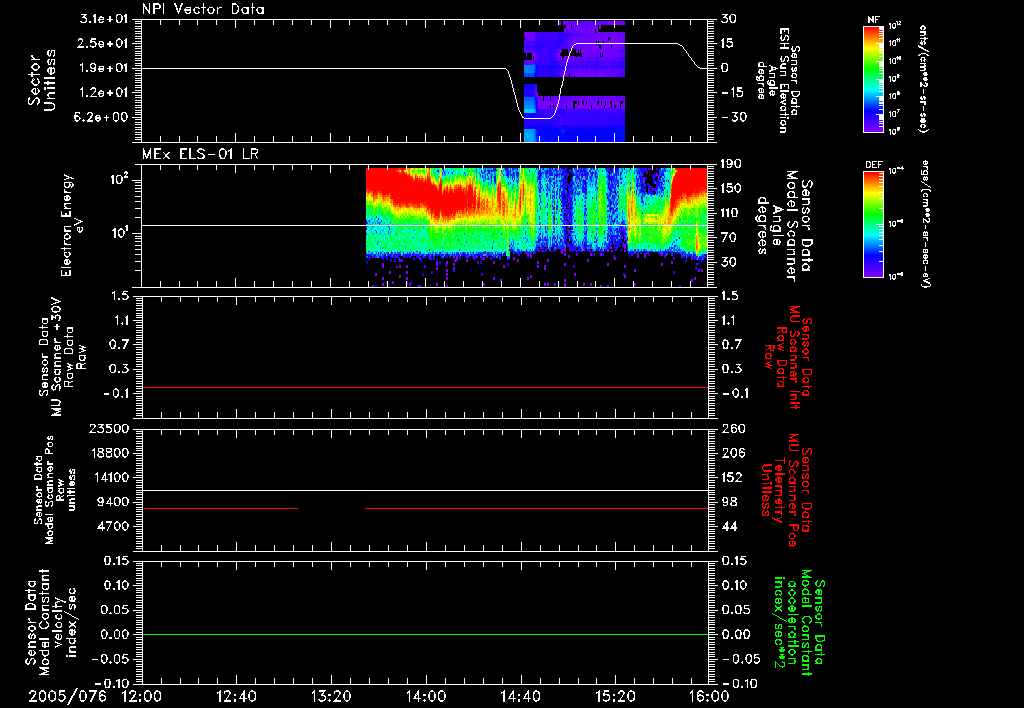
Task: Click the "152" telemetry tick label
Action: [x=732, y=477]
